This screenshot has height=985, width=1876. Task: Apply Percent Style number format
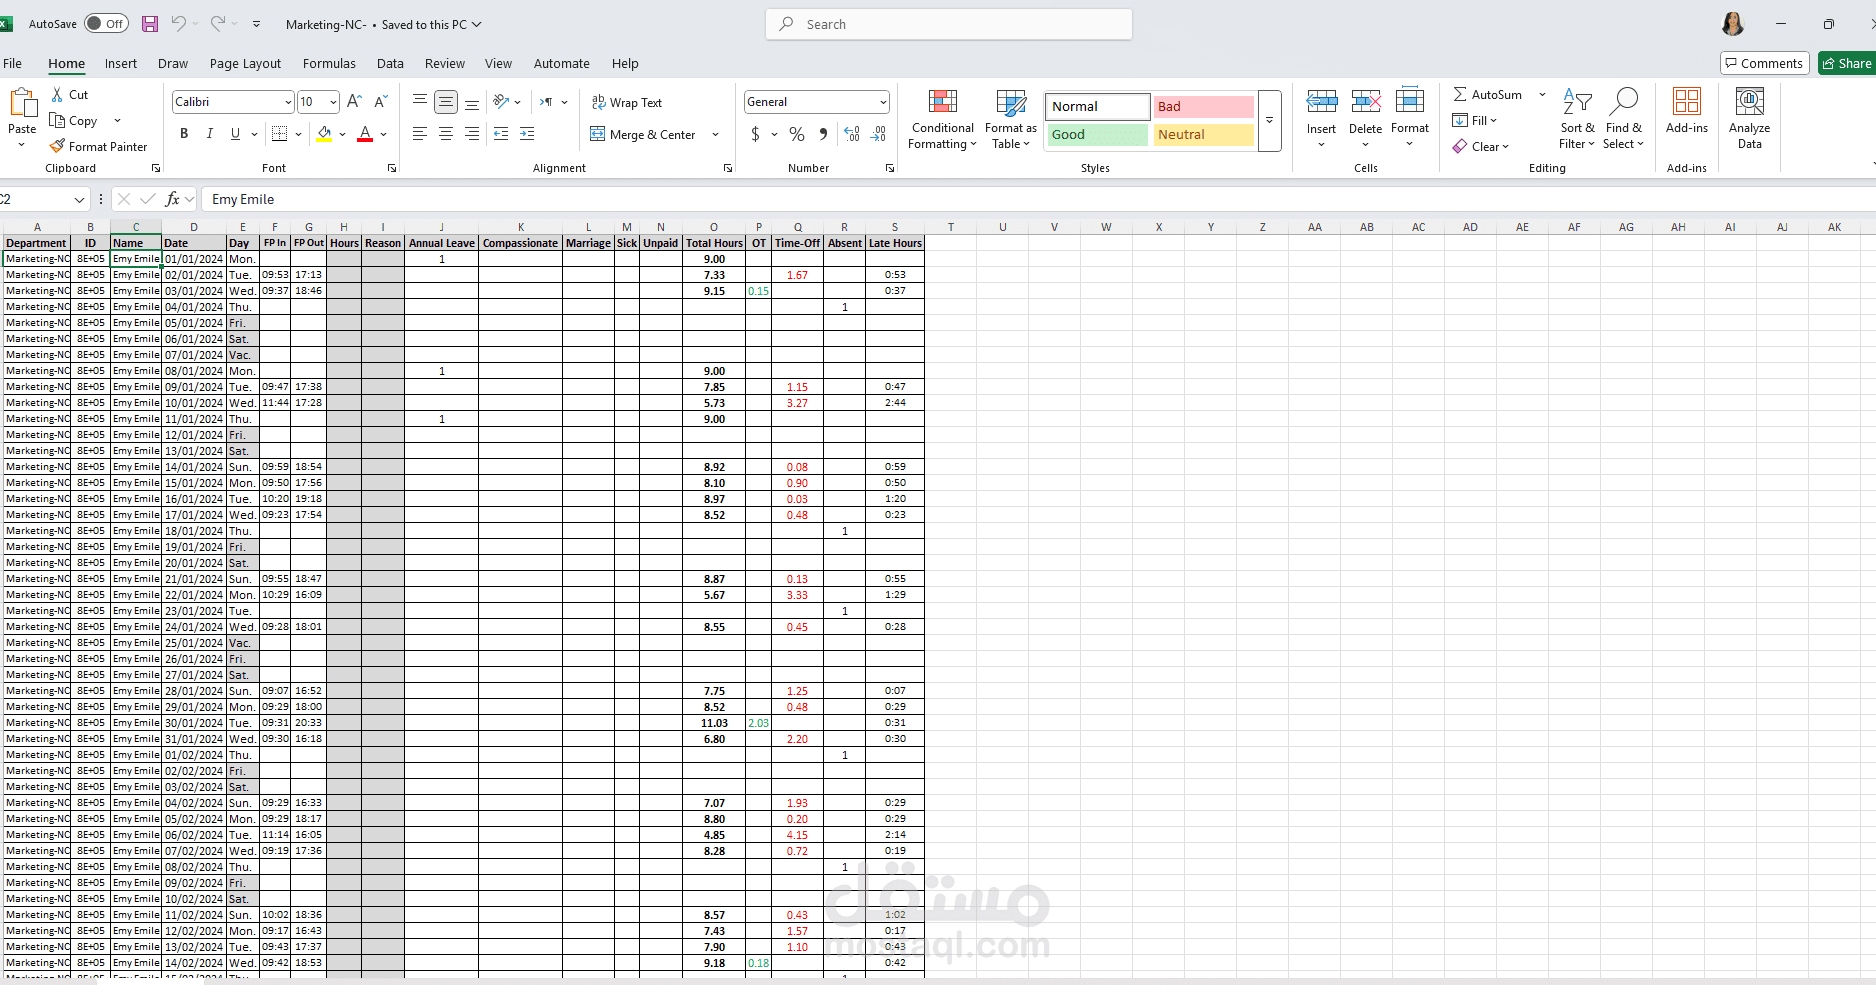click(x=797, y=133)
